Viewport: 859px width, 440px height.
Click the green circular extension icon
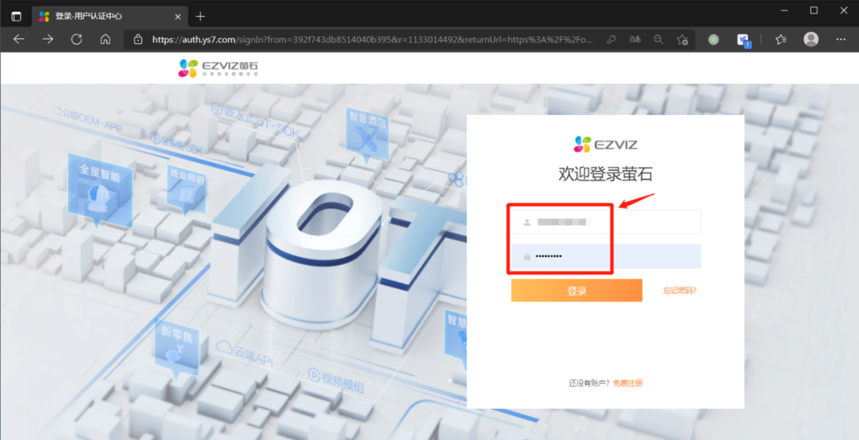pos(713,39)
